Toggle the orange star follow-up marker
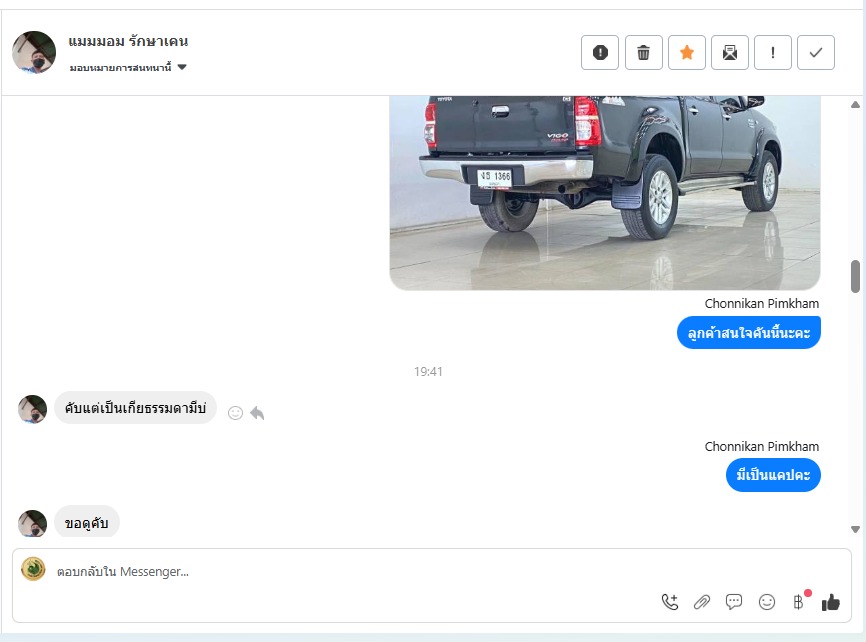This screenshot has width=866, height=642. pos(687,53)
